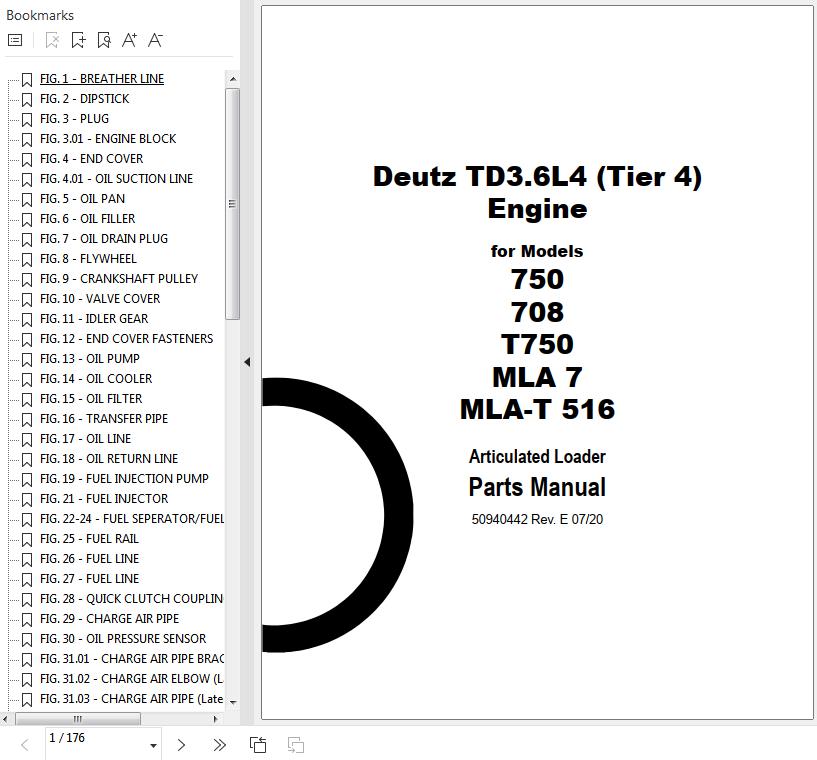
Task: Click the vertical bookmarks scrollbar thumb
Action: [x=232, y=204]
